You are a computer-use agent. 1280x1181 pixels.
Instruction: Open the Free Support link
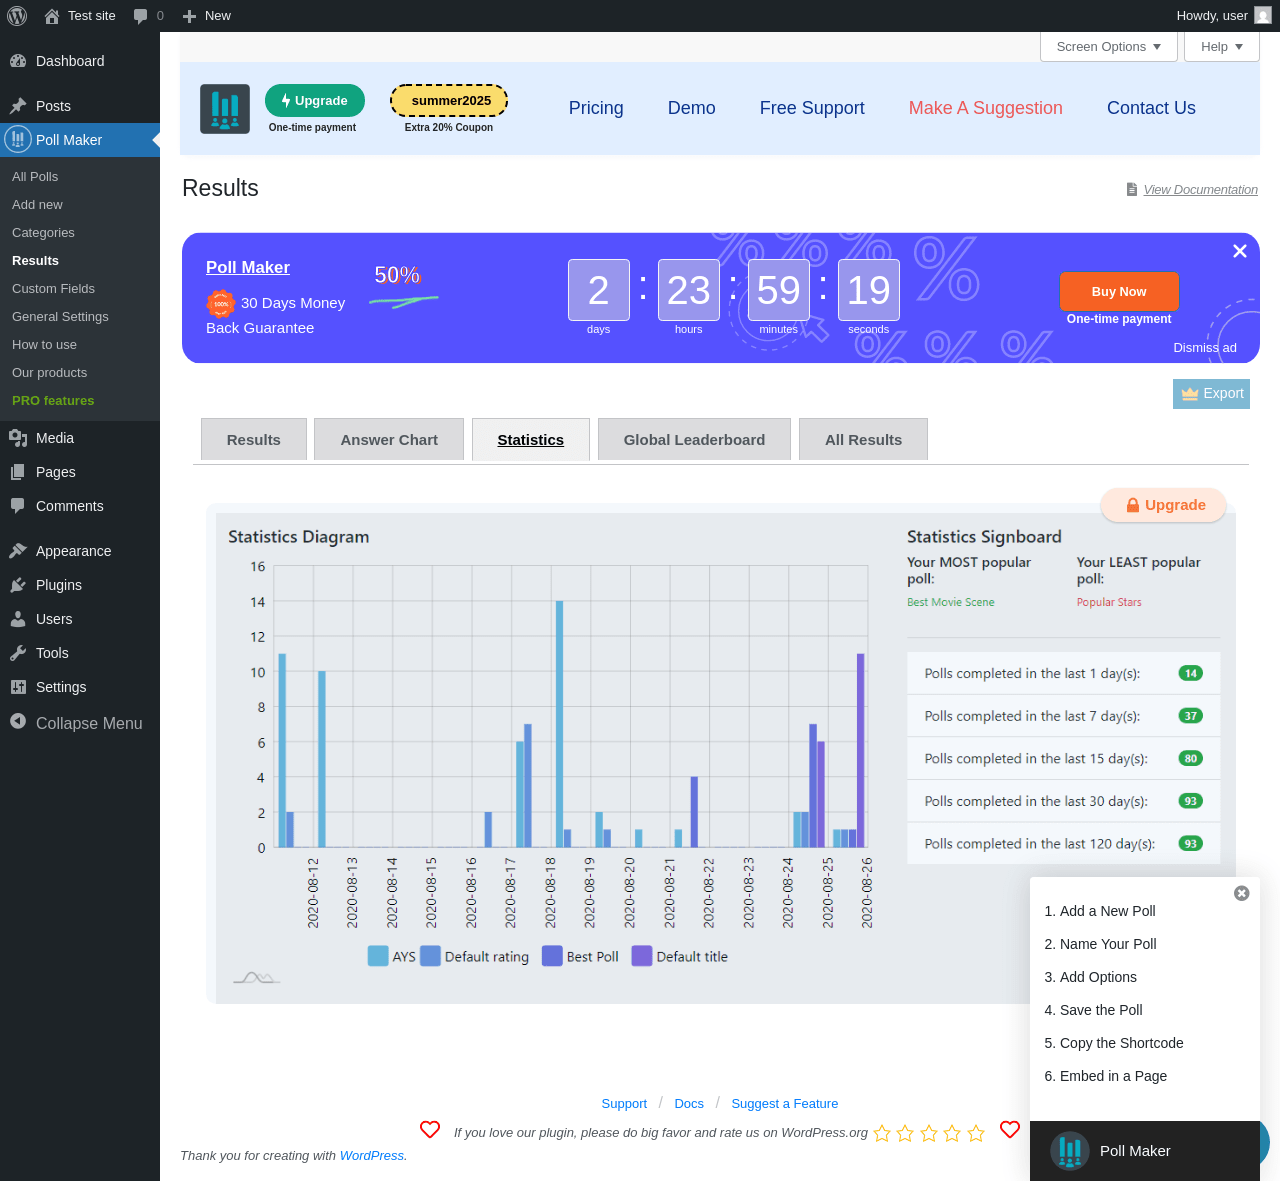[812, 108]
